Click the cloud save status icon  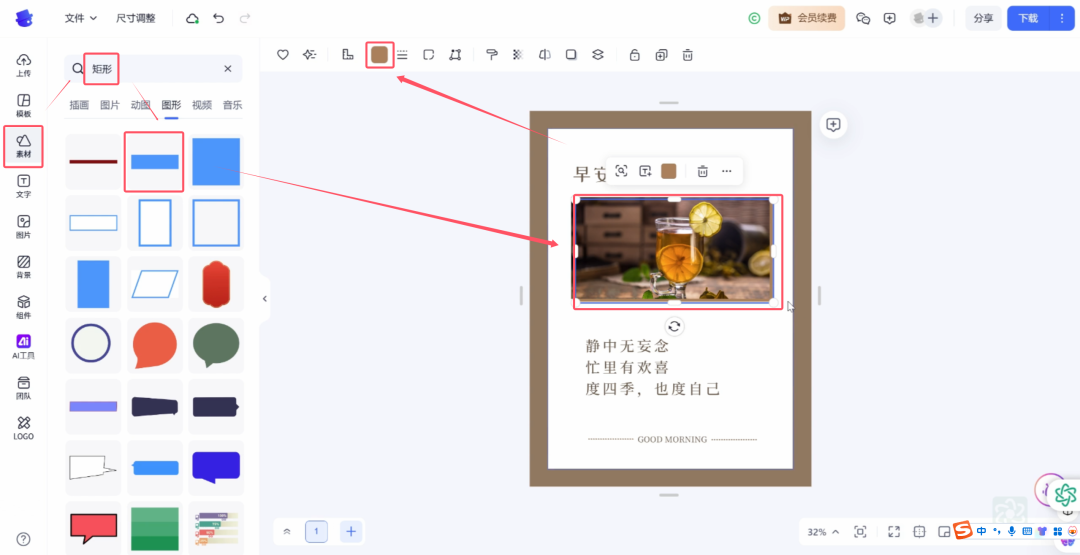(193, 19)
